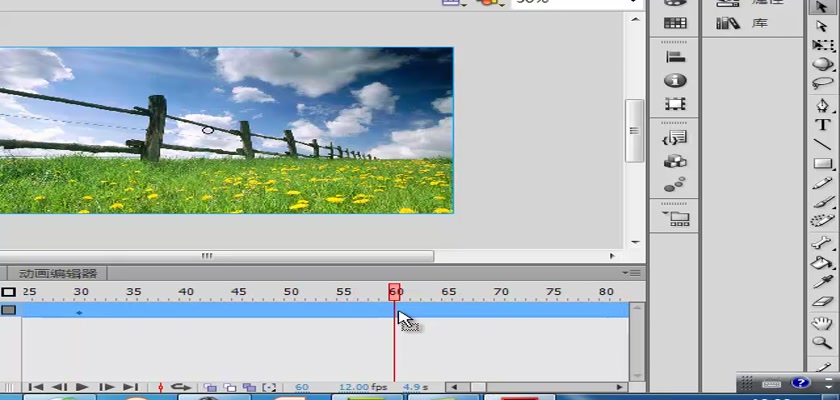The height and width of the screenshot is (400, 840).
Task: Toggle the Loop playback button
Action: pos(181,387)
